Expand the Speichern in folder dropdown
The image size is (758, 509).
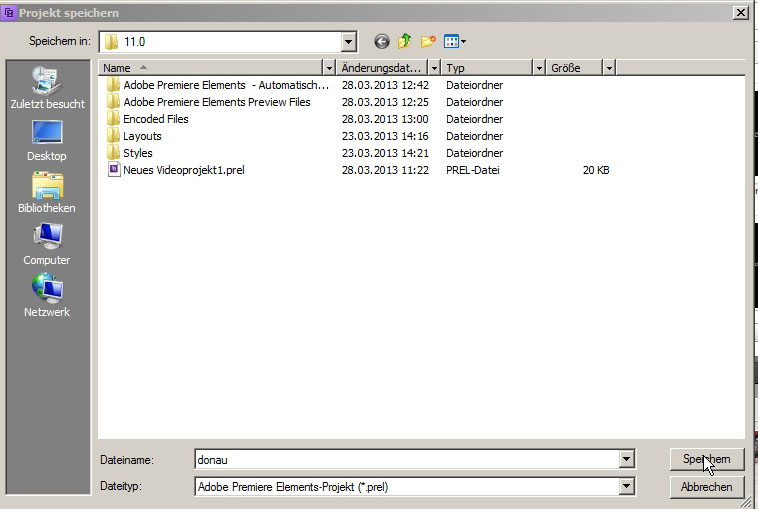coord(348,42)
